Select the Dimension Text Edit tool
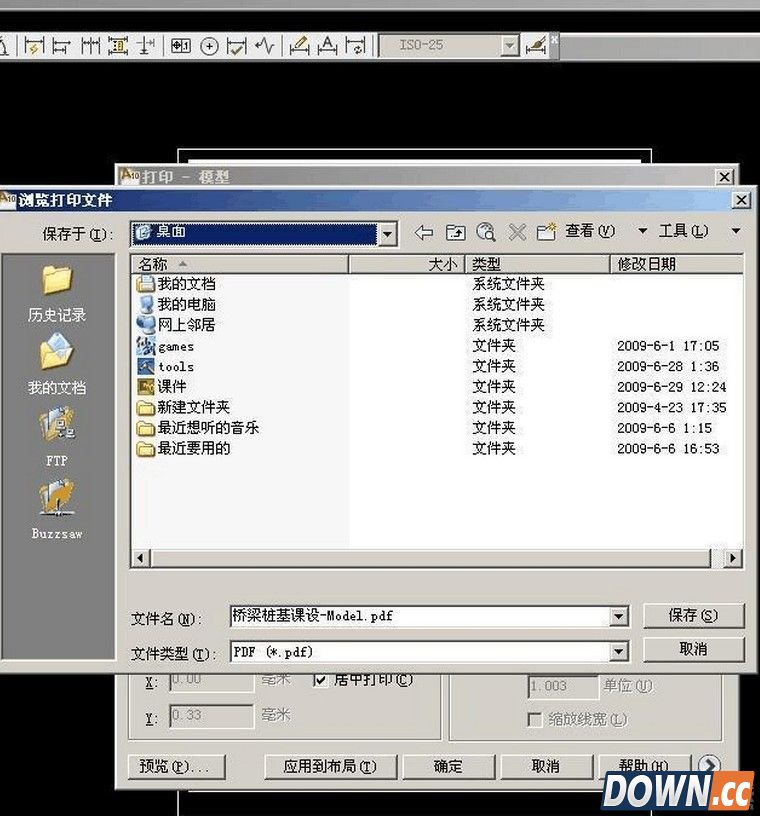The image size is (760, 816). pos(327,46)
